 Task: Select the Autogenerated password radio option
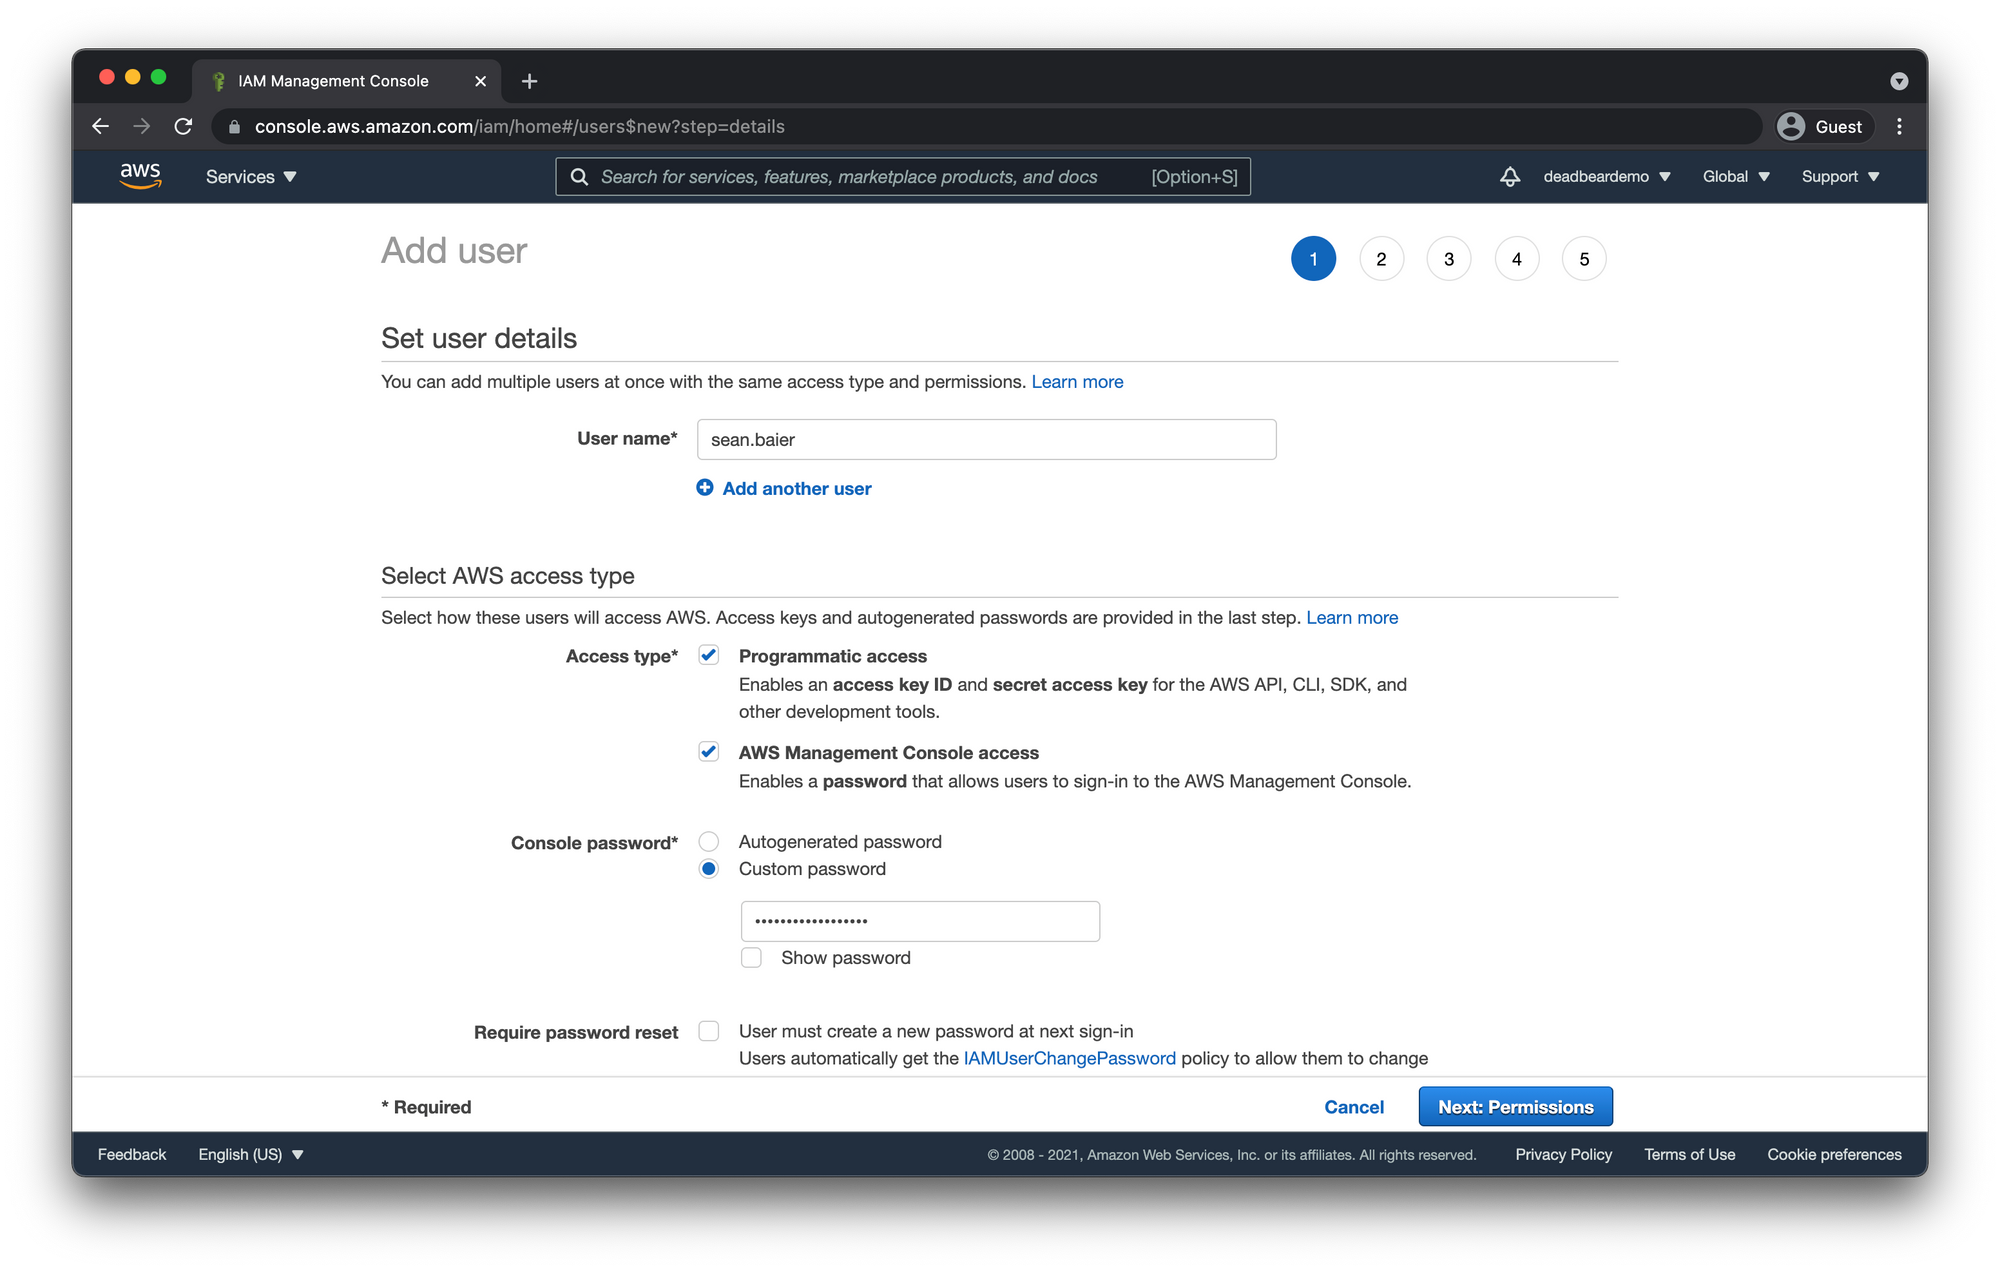pyautogui.click(x=708, y=841)
